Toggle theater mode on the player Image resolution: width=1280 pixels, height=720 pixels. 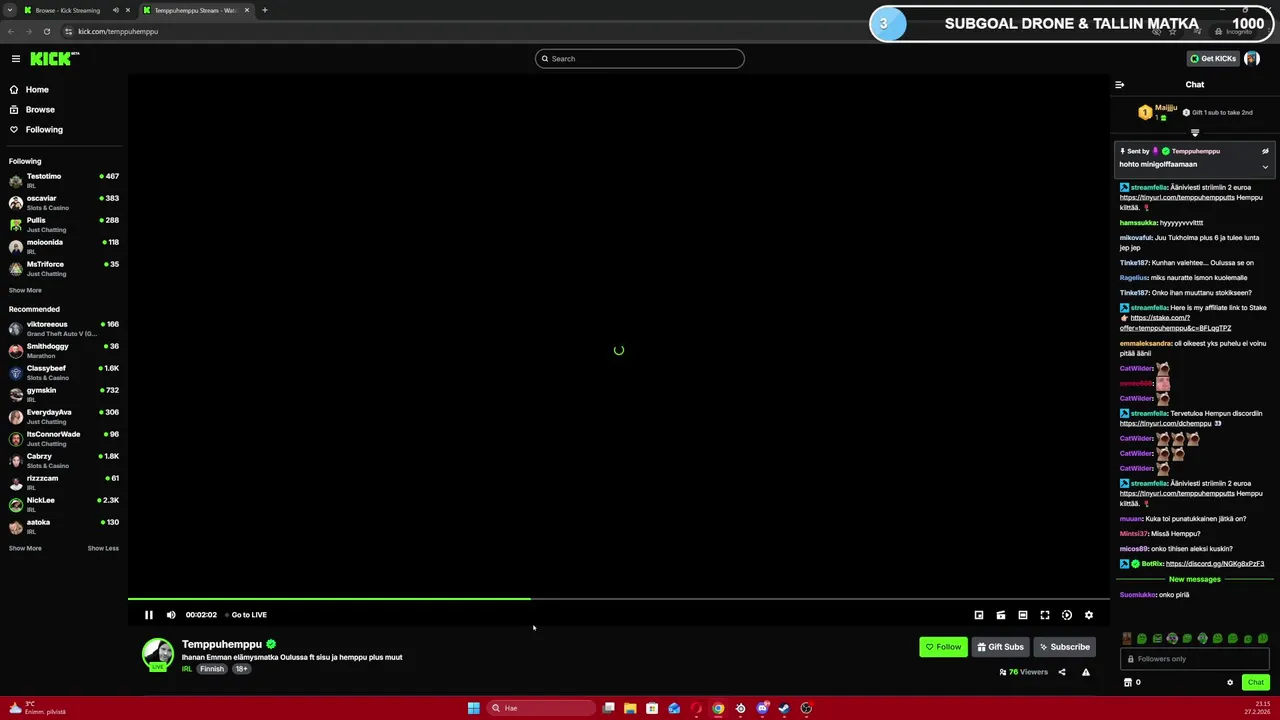point(1023,615)
